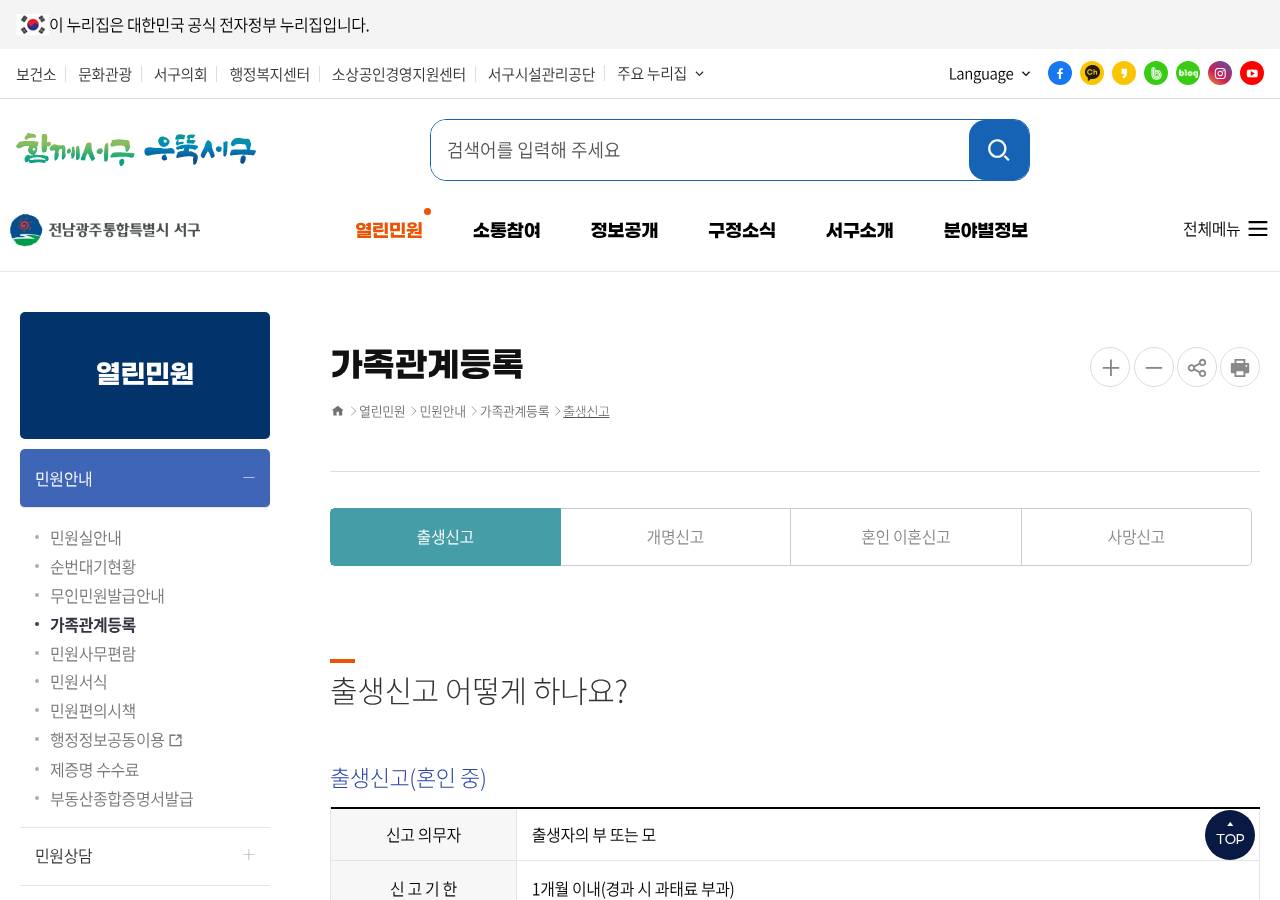Screen dimensions: 1280x900
Task: Open 민원편의시책 in the sidebar
Action: (93, 710)
